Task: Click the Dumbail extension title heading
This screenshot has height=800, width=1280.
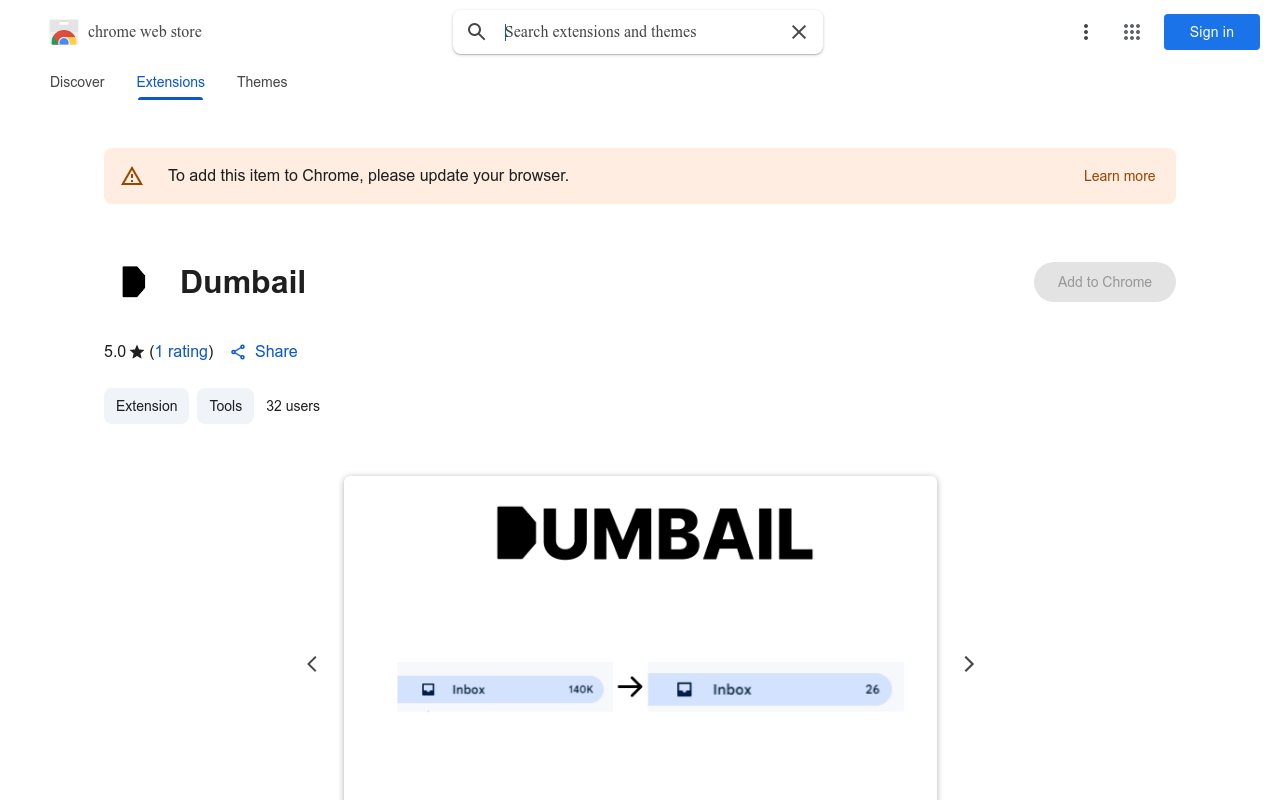Action: 243,282
